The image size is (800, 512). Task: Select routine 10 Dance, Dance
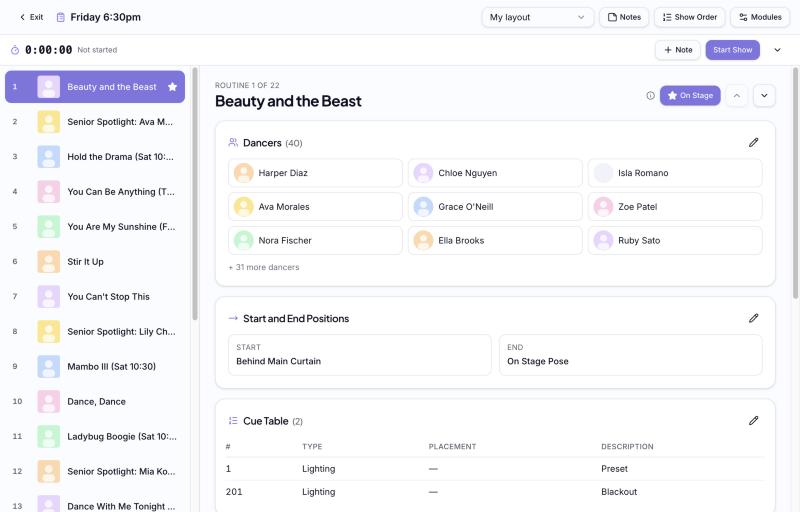tap(95, 401)
